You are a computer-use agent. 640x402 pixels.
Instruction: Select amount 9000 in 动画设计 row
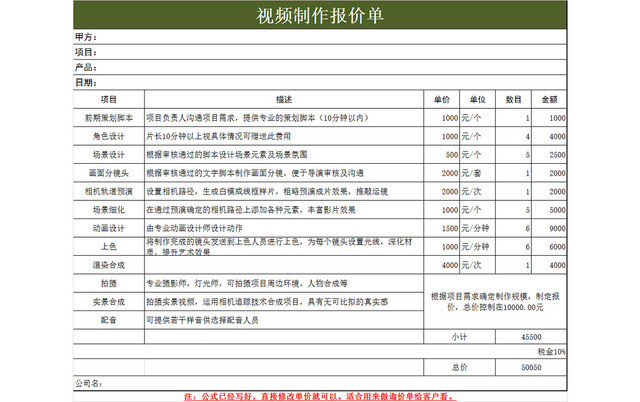[549, 228]
